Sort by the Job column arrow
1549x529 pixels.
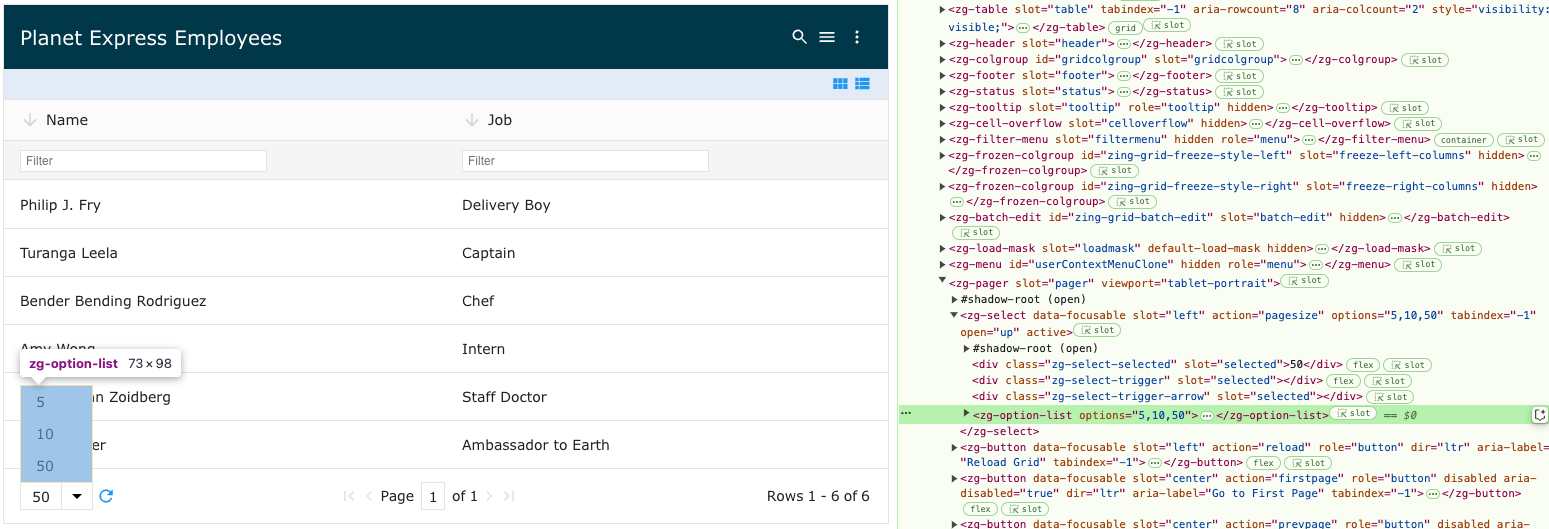(471, 120)
